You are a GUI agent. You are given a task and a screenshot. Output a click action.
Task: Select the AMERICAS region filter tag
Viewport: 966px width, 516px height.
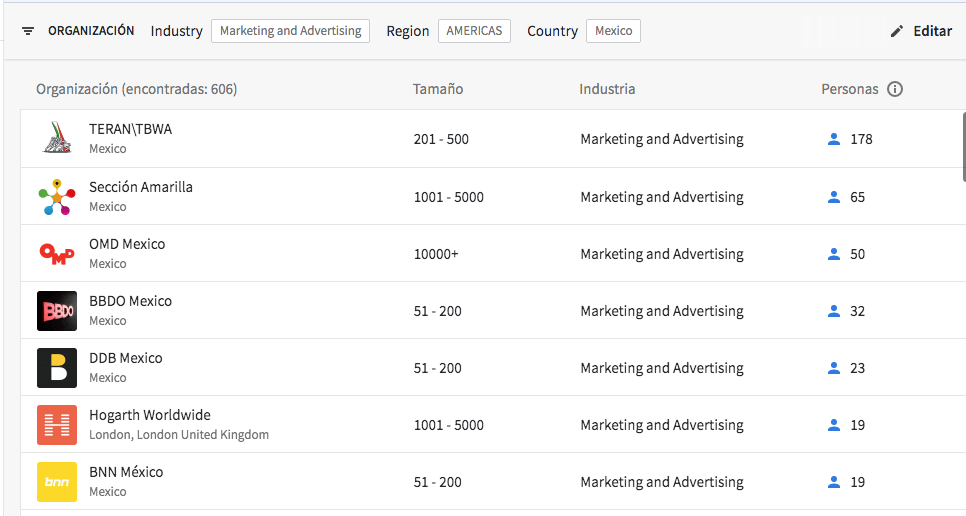(x=474, y=31)
